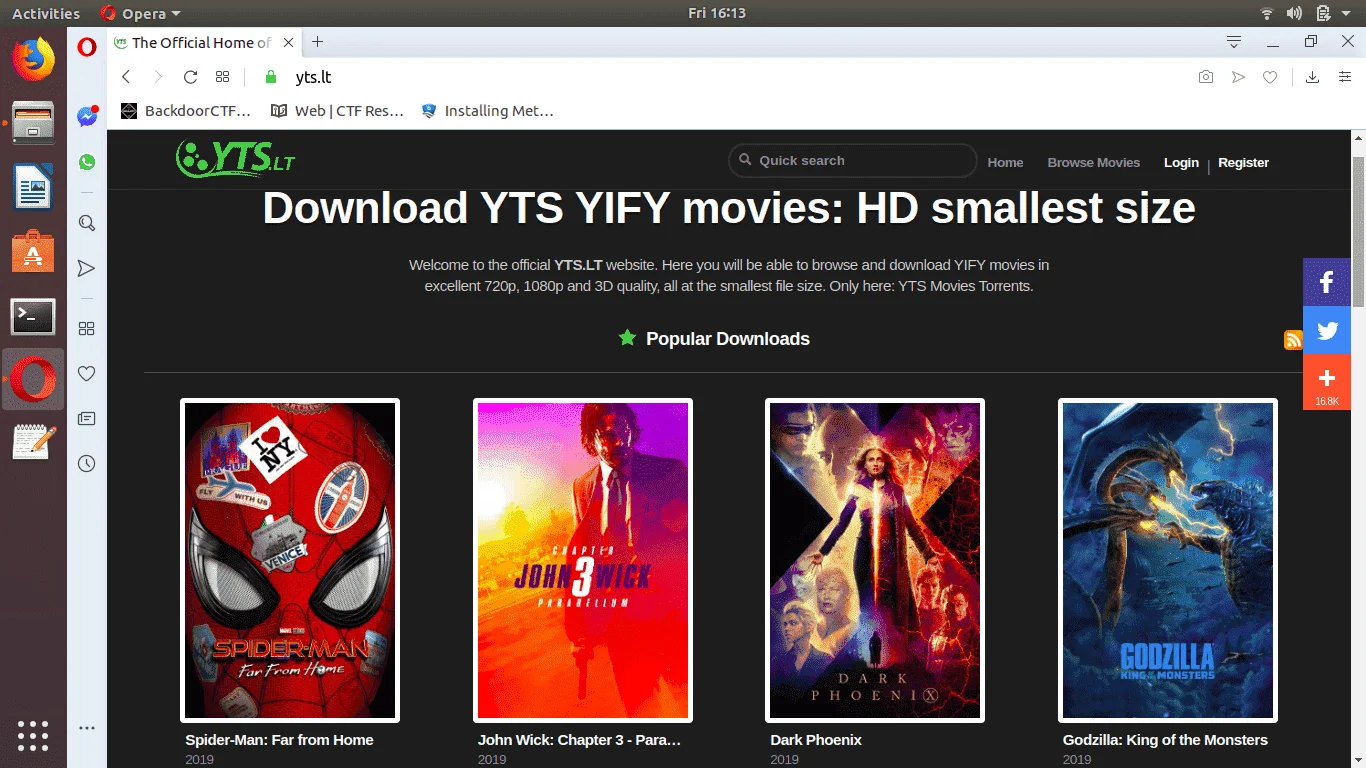Viewport: 1366px width, 768px height.
Task: Open Godzilla: King of the Monsters title
Action: 1165,740
